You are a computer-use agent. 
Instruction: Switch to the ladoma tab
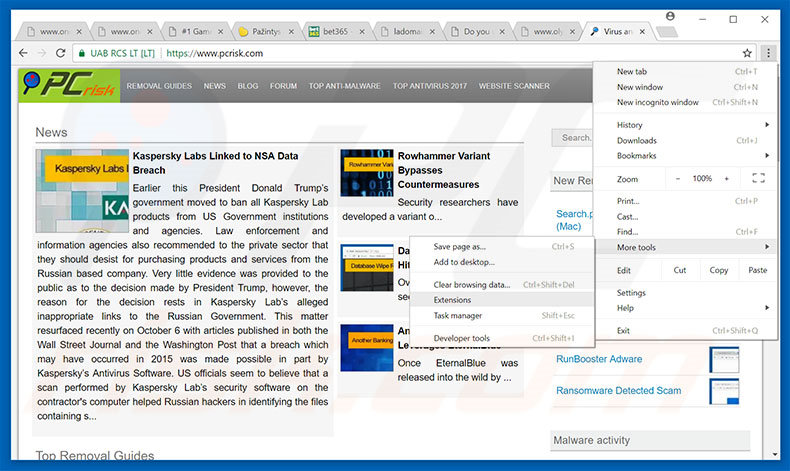point(406,31)
